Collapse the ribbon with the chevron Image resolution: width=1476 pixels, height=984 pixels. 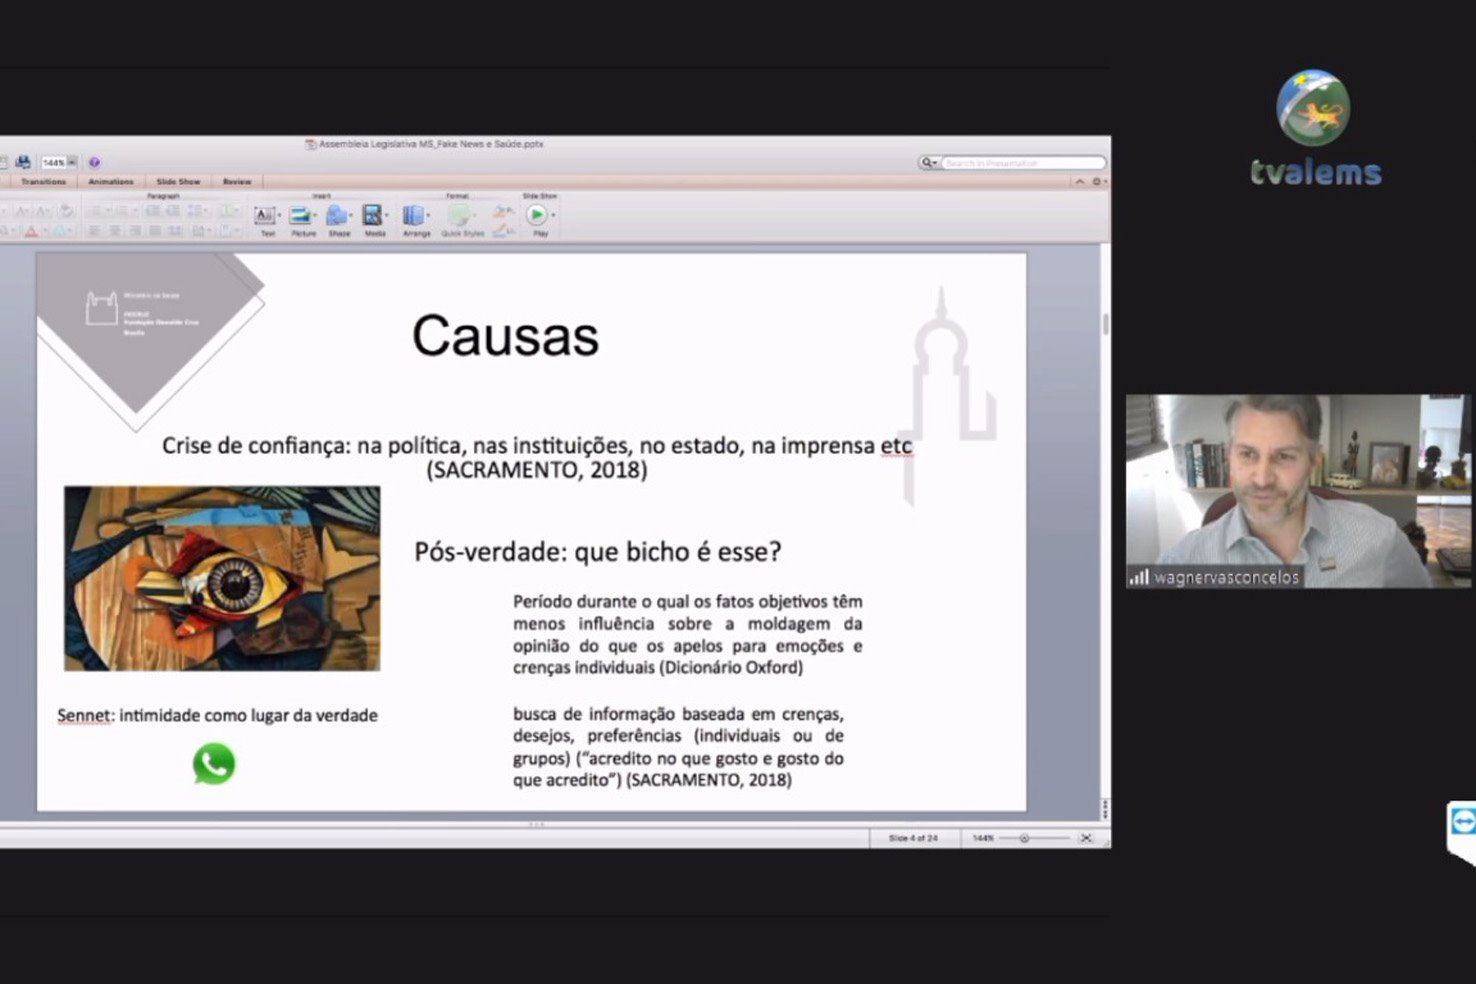(x=1079, y=182)
